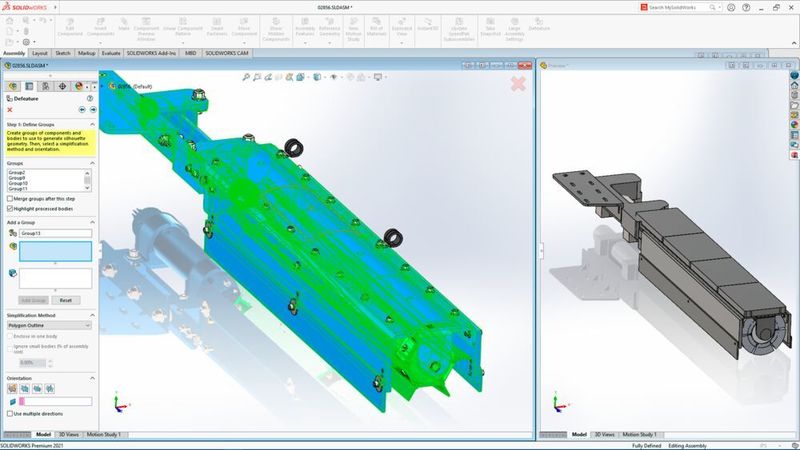The width and height of the screenshot is (800, 450).
Task: Cancel Defeature with the red X
Action: tap(10, 110)
